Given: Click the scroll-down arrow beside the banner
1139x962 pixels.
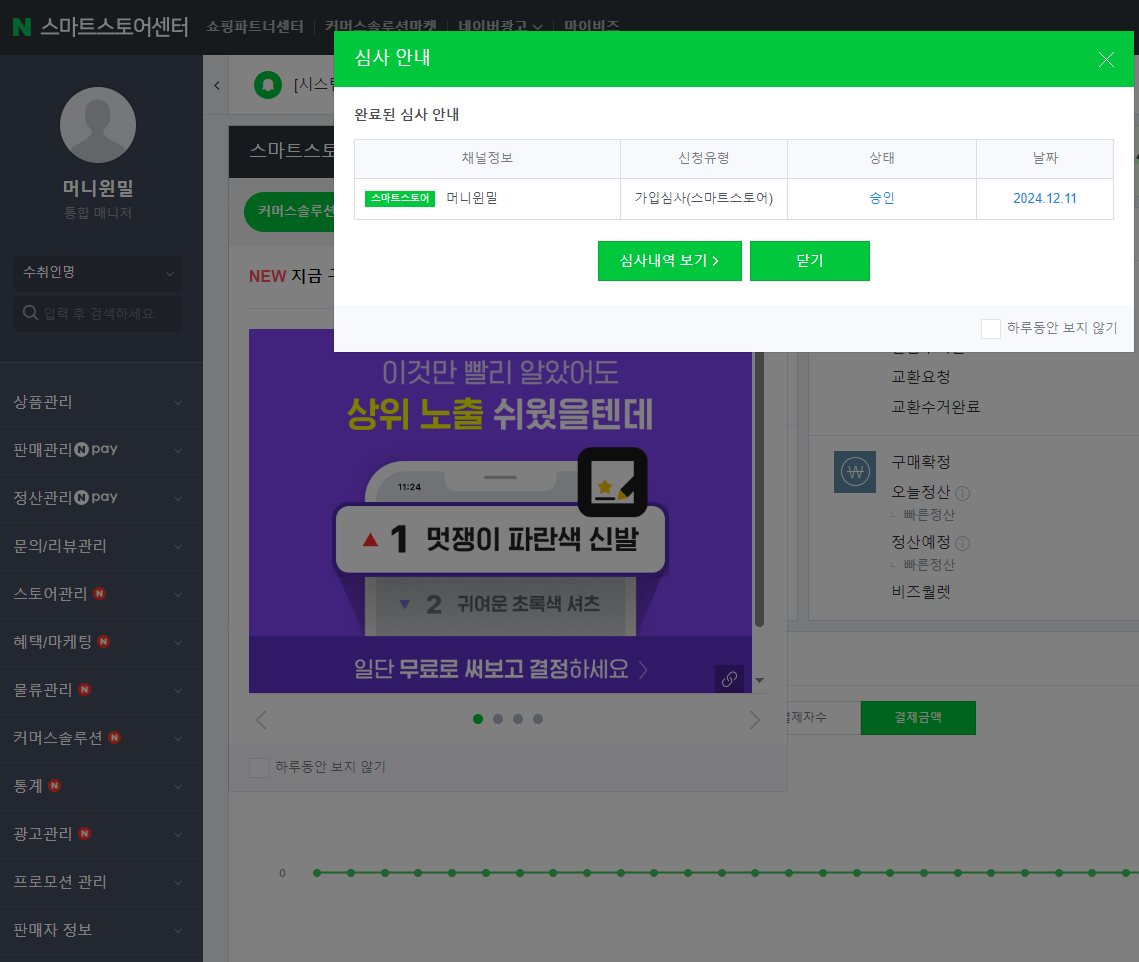Looking at the screenshot, I should pos(759,680).
